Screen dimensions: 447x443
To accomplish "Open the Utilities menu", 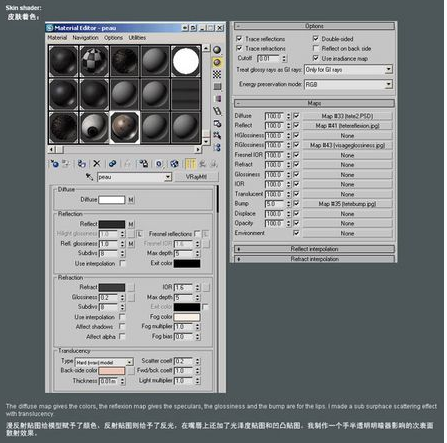I will click(x=137, y=38).
